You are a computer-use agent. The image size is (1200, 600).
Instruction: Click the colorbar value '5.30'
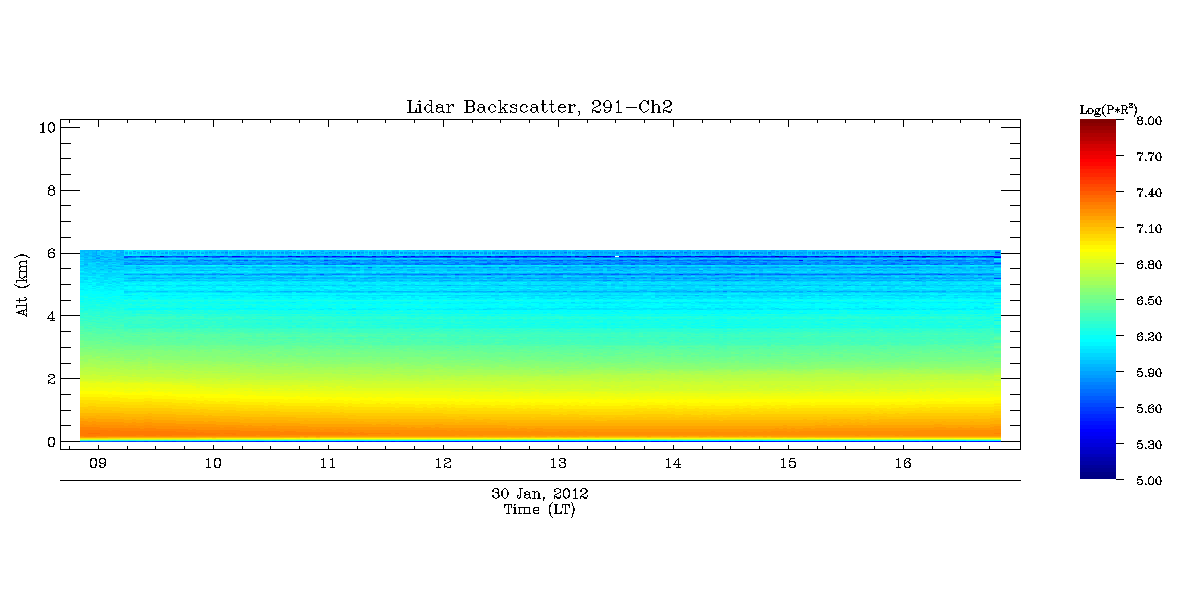1148,445
